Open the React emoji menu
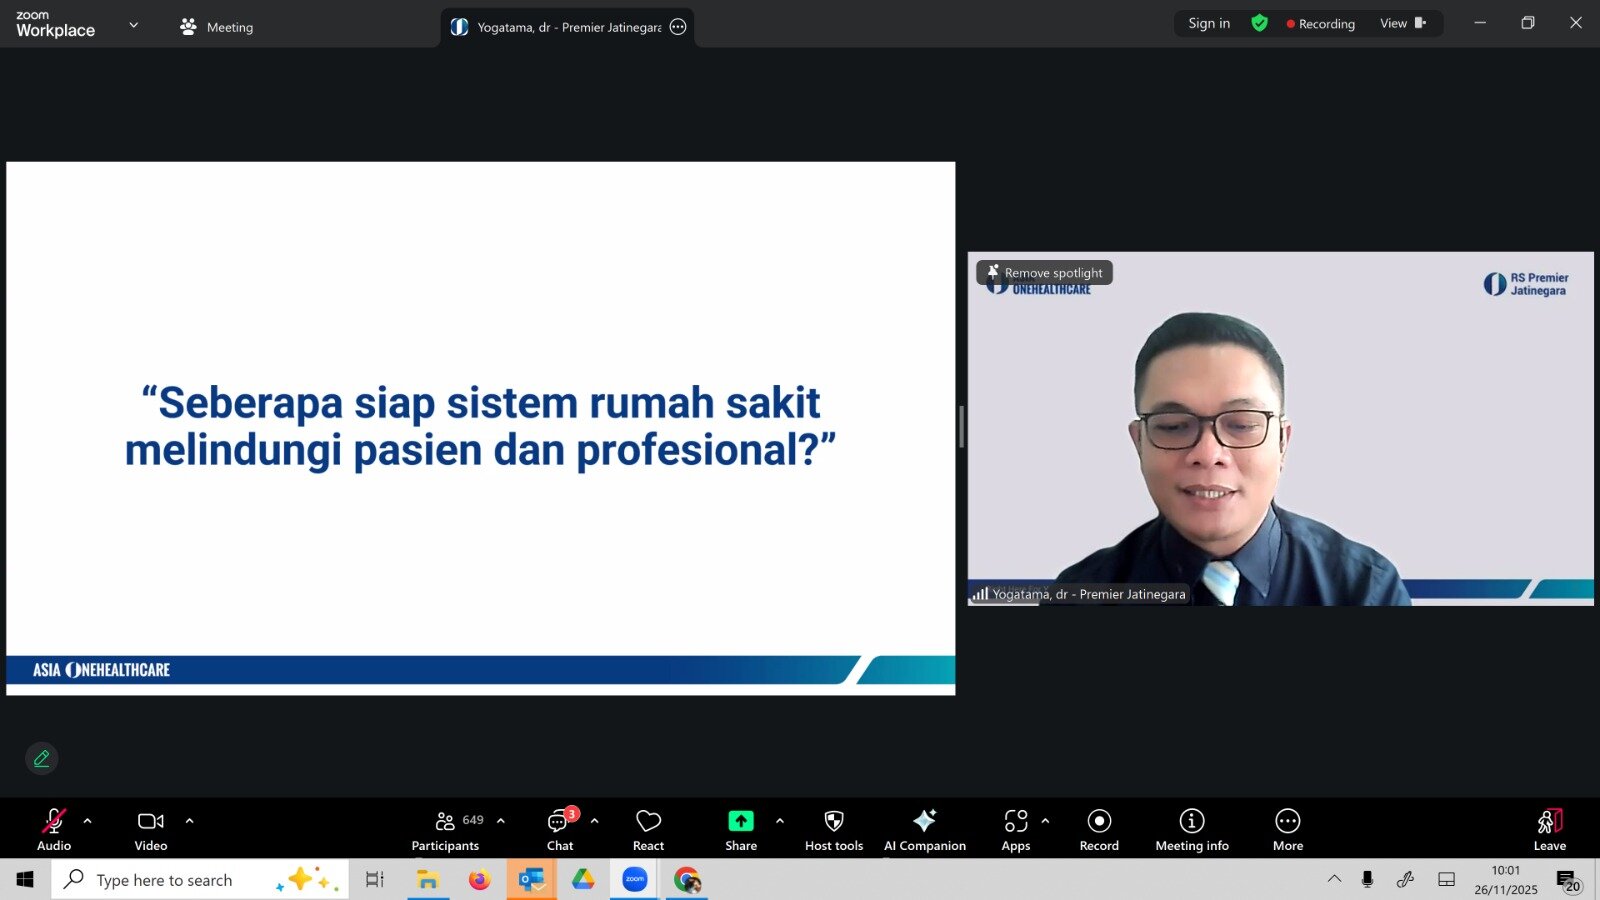1600x900 pixels. 648,830
